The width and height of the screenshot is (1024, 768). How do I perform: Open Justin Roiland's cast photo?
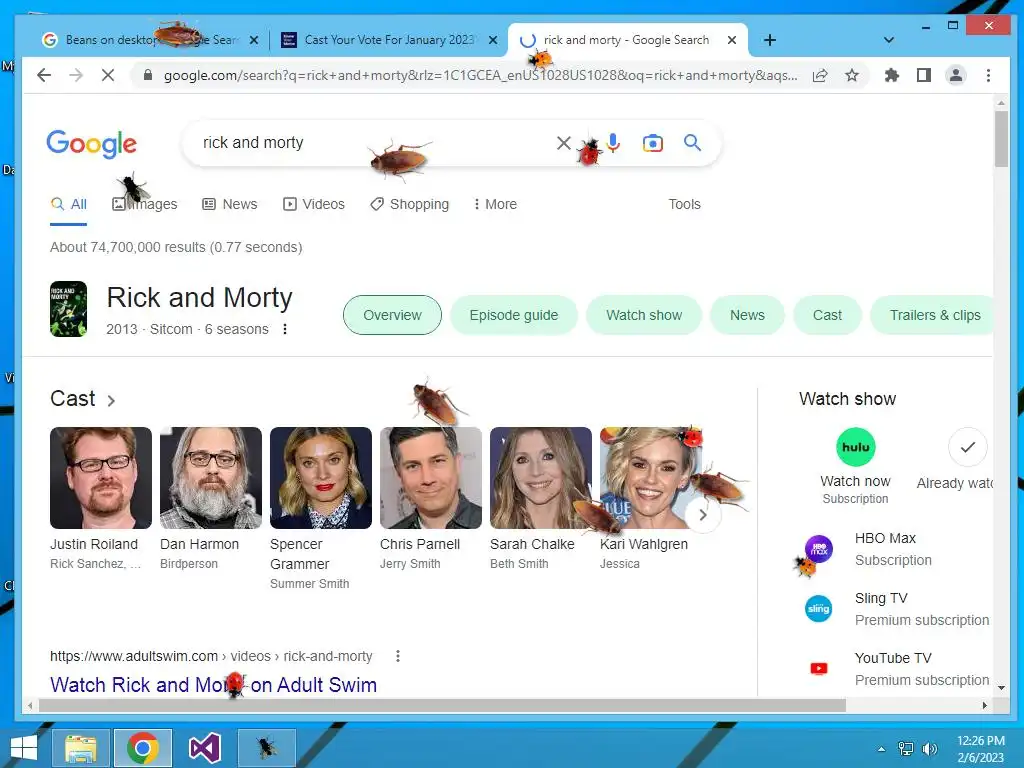[101, 478]
